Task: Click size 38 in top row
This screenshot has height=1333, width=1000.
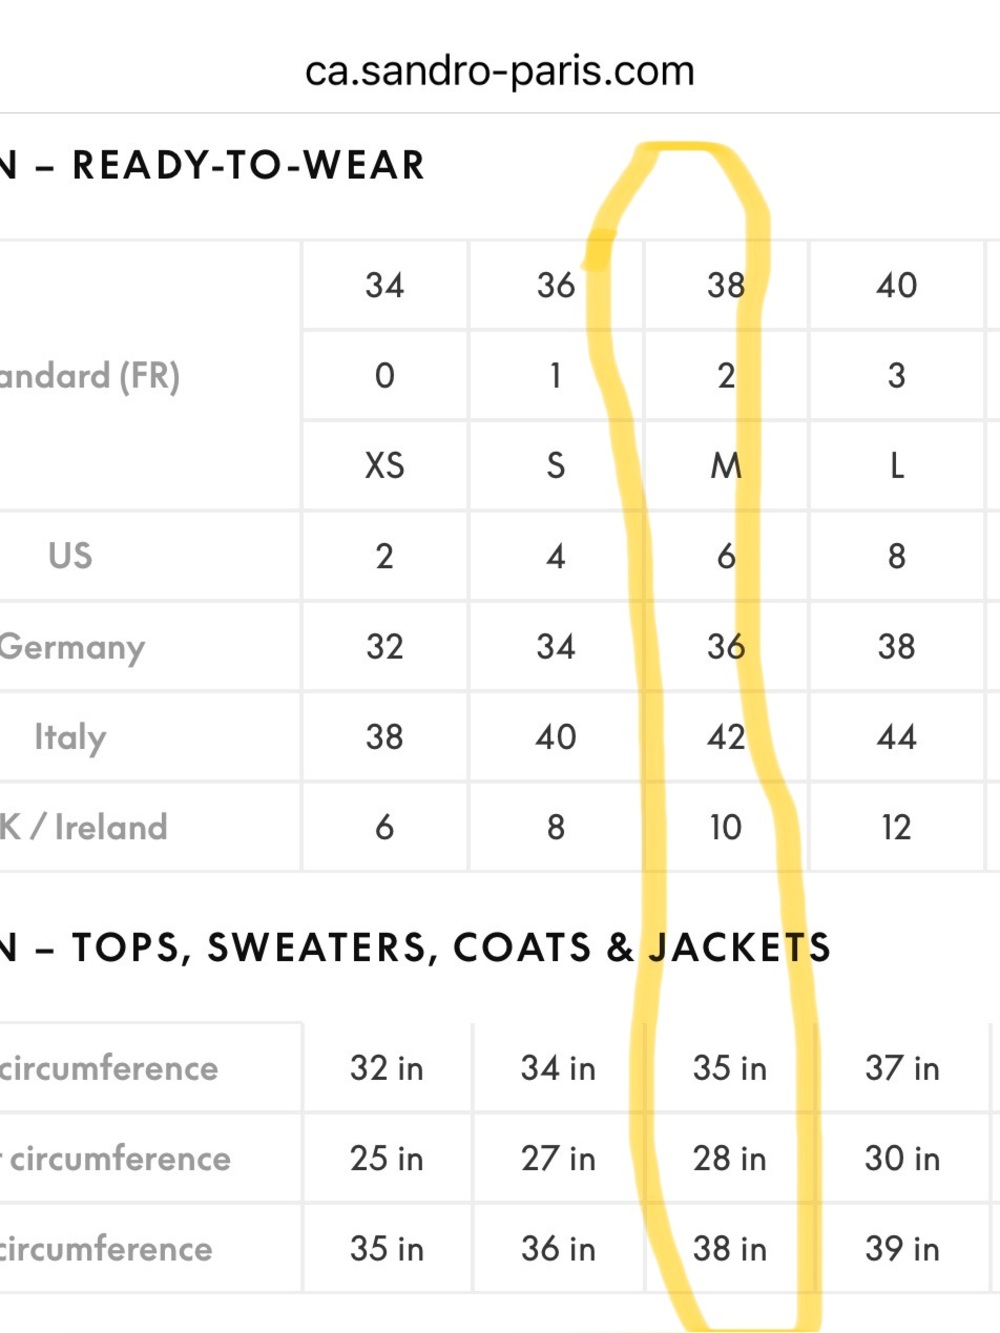Action: (x=726, y=285)
